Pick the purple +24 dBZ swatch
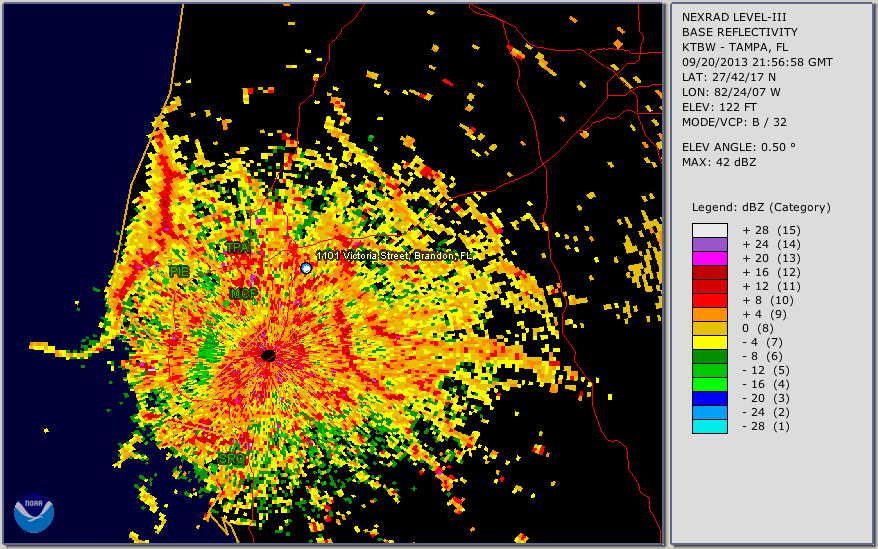878x549 pixels. pos(710,244)
